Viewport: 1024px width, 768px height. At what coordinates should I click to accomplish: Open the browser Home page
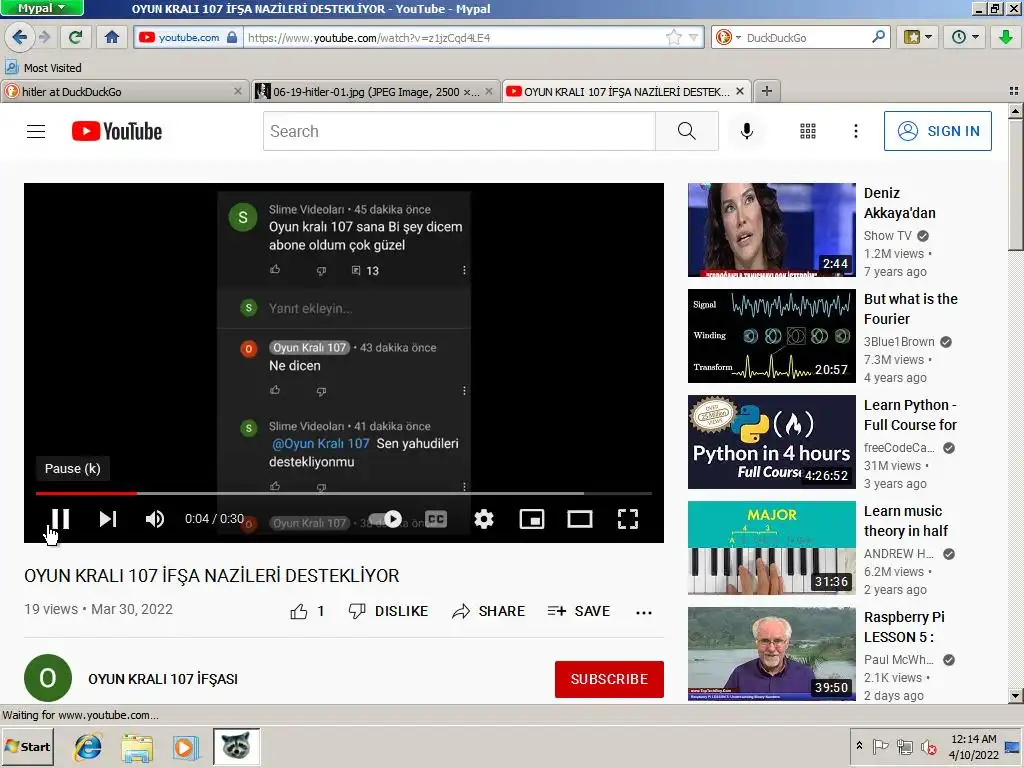click(x=112, y=37)
